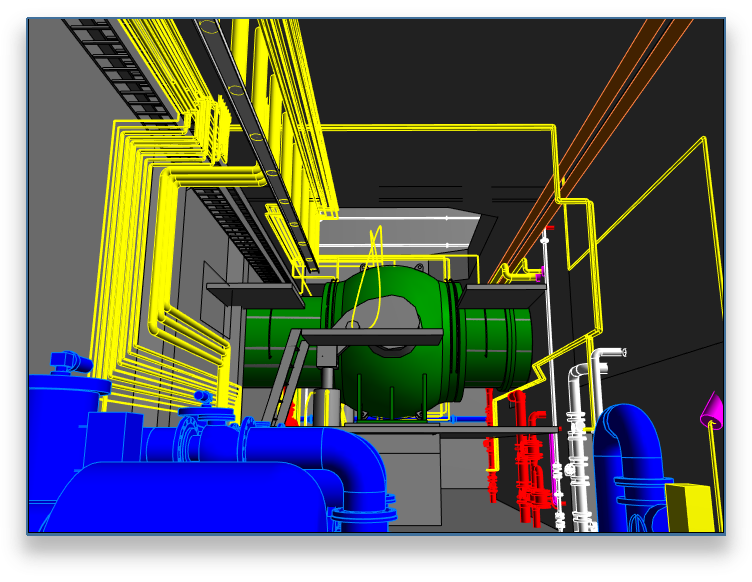This screenshot has width=752, height=582.
Task: Select the gray platform left of green valve
Action: tap(250, 295)
